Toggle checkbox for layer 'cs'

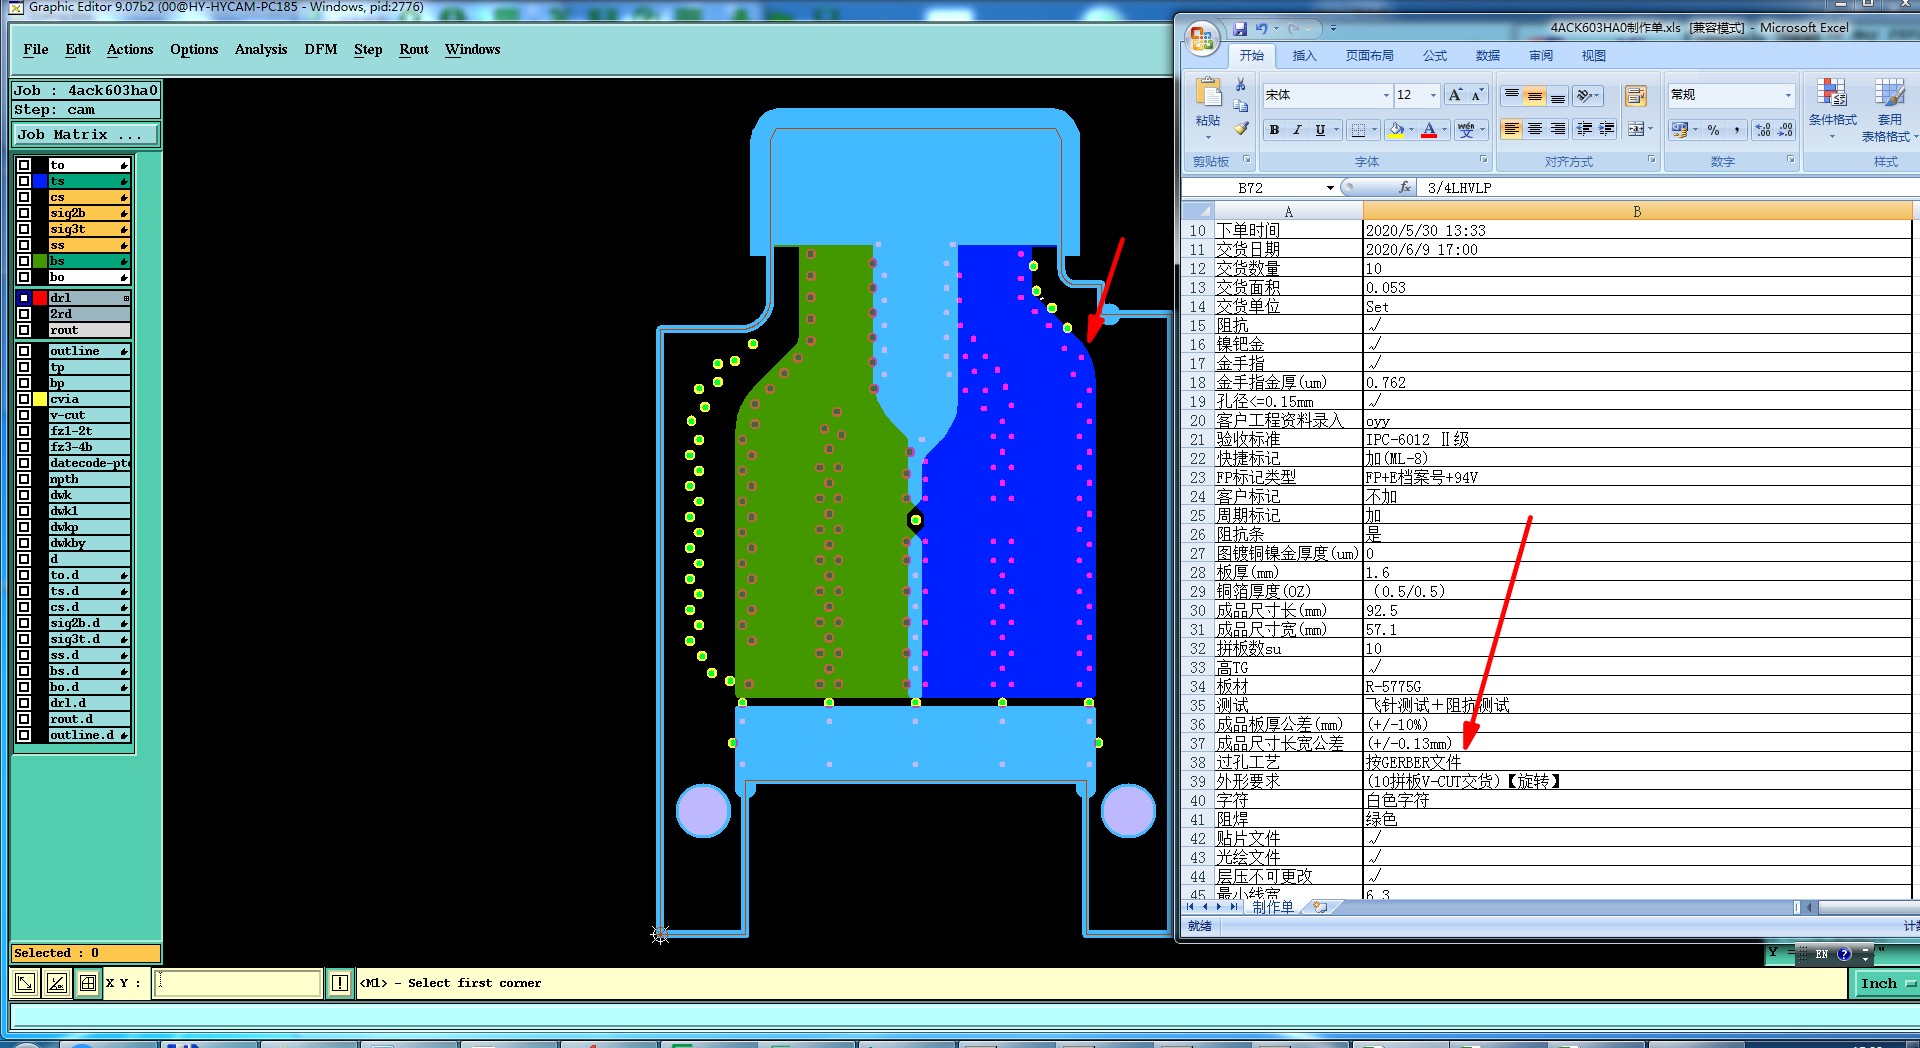tap(24, 197)
